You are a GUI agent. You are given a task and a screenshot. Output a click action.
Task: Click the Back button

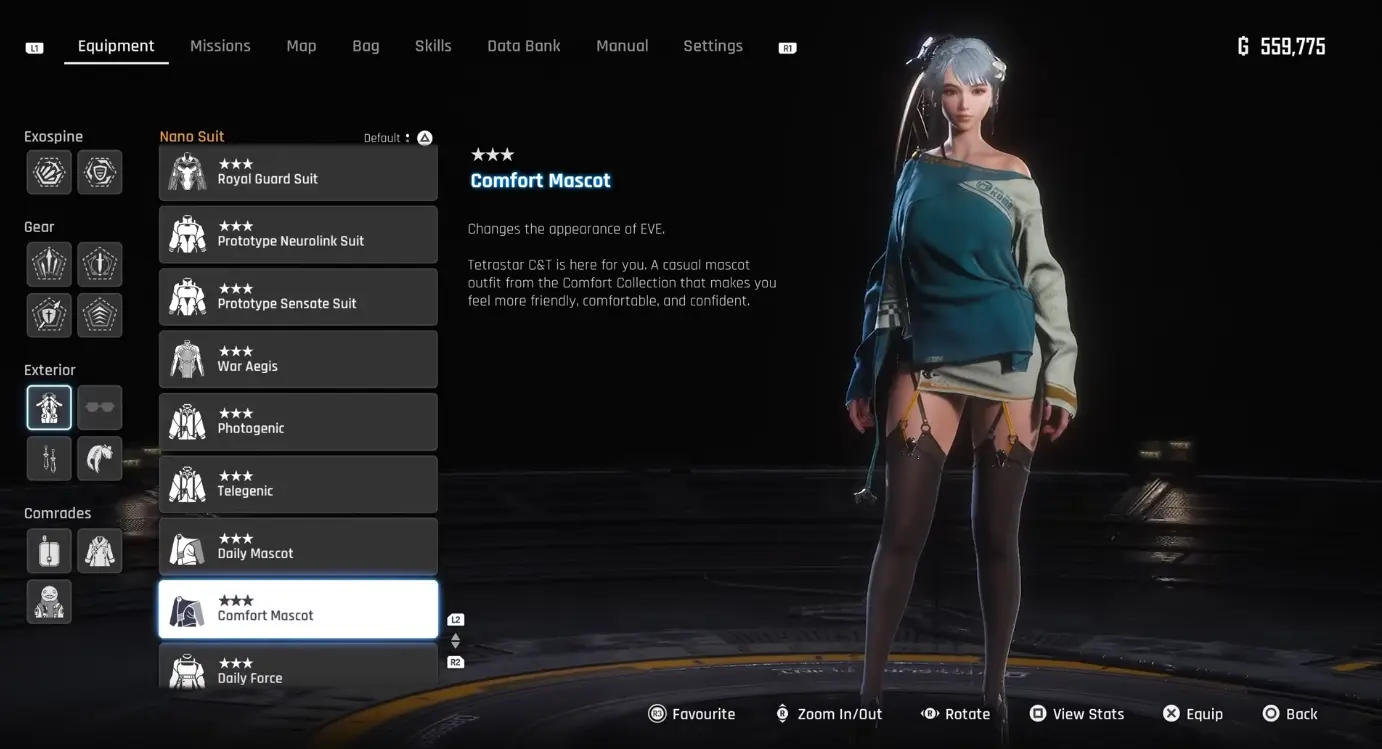tap(1290, 714)
